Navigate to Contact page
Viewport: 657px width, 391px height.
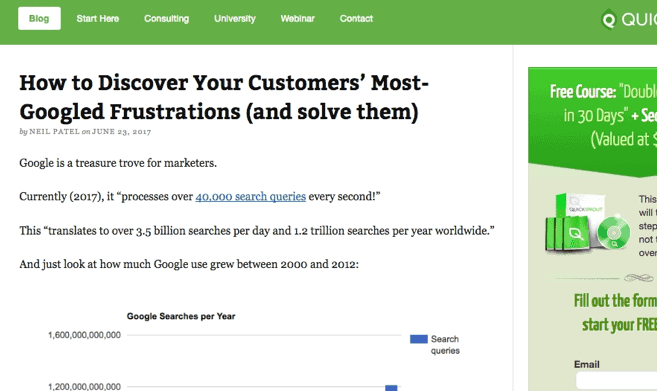pyautogui.click(x=356, y=18)
